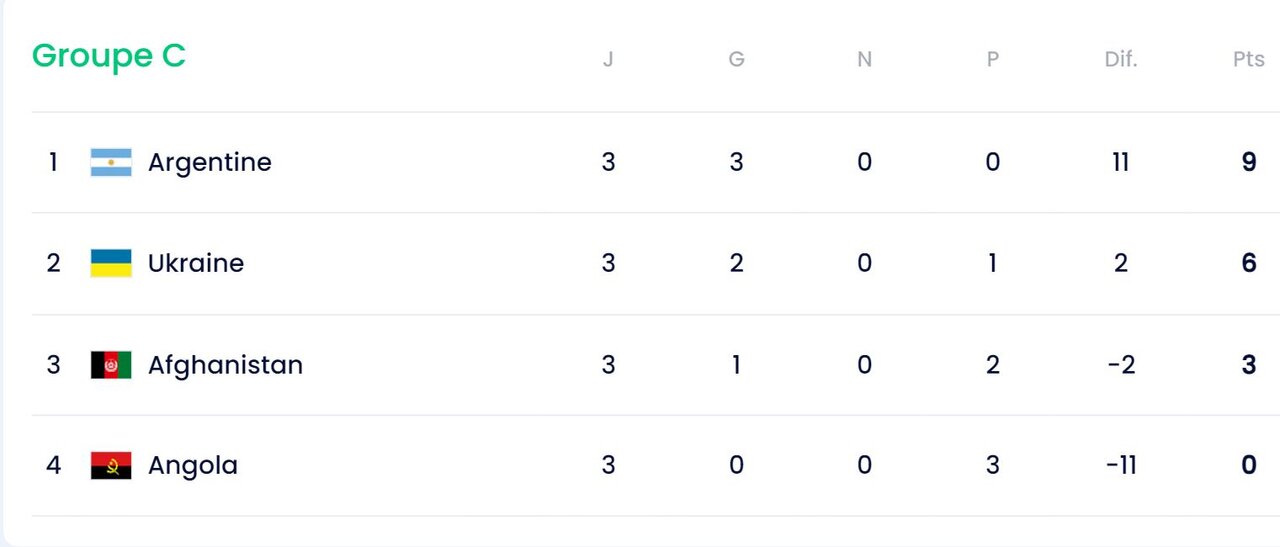The image size is (1280, 547).
Task: Click the Angola flag icon
Action: click(x=111, y=465)
